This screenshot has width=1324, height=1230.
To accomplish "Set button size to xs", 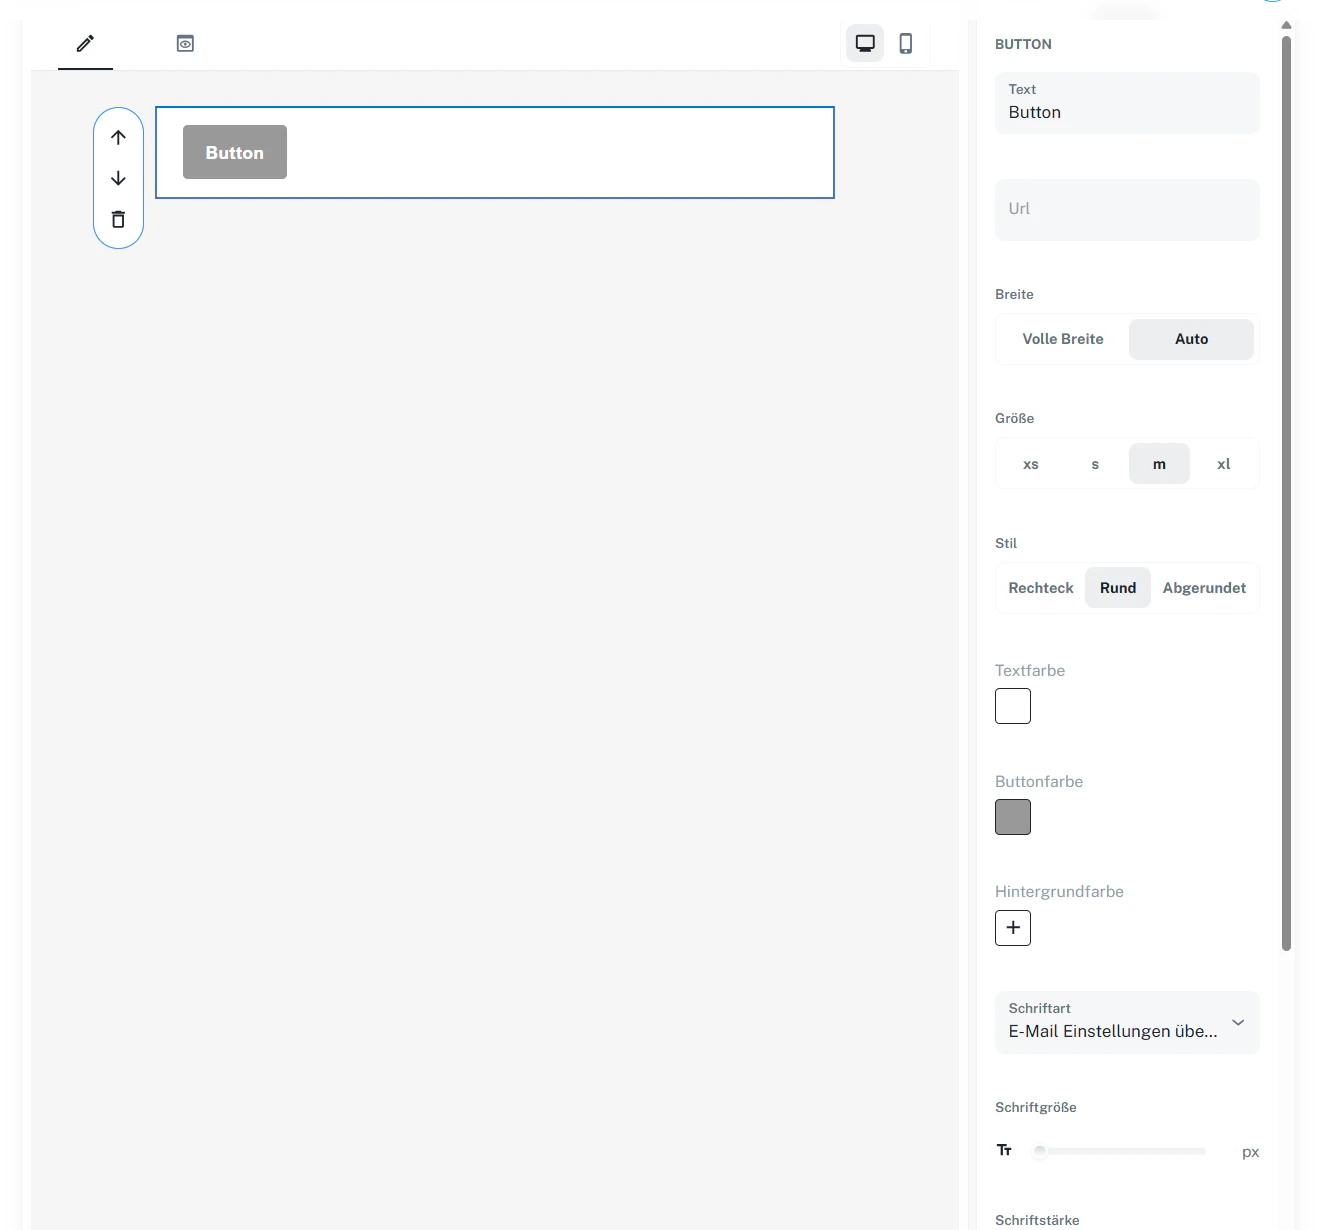I will pos(1031,464).
